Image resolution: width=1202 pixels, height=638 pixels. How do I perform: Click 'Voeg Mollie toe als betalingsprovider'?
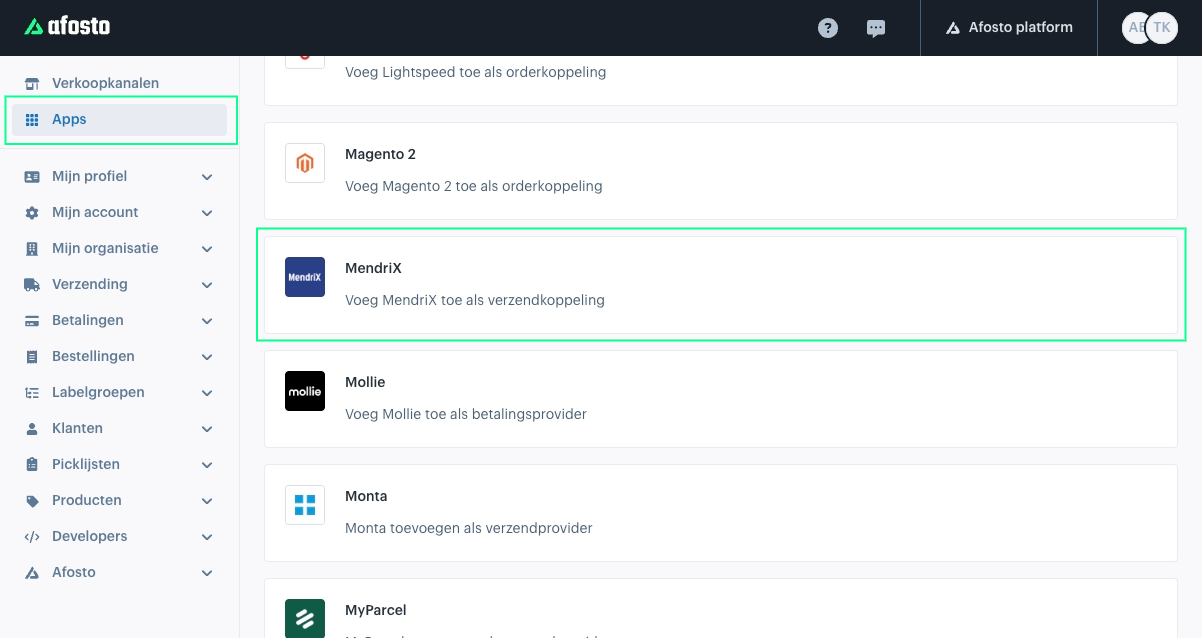pos(466,414)
